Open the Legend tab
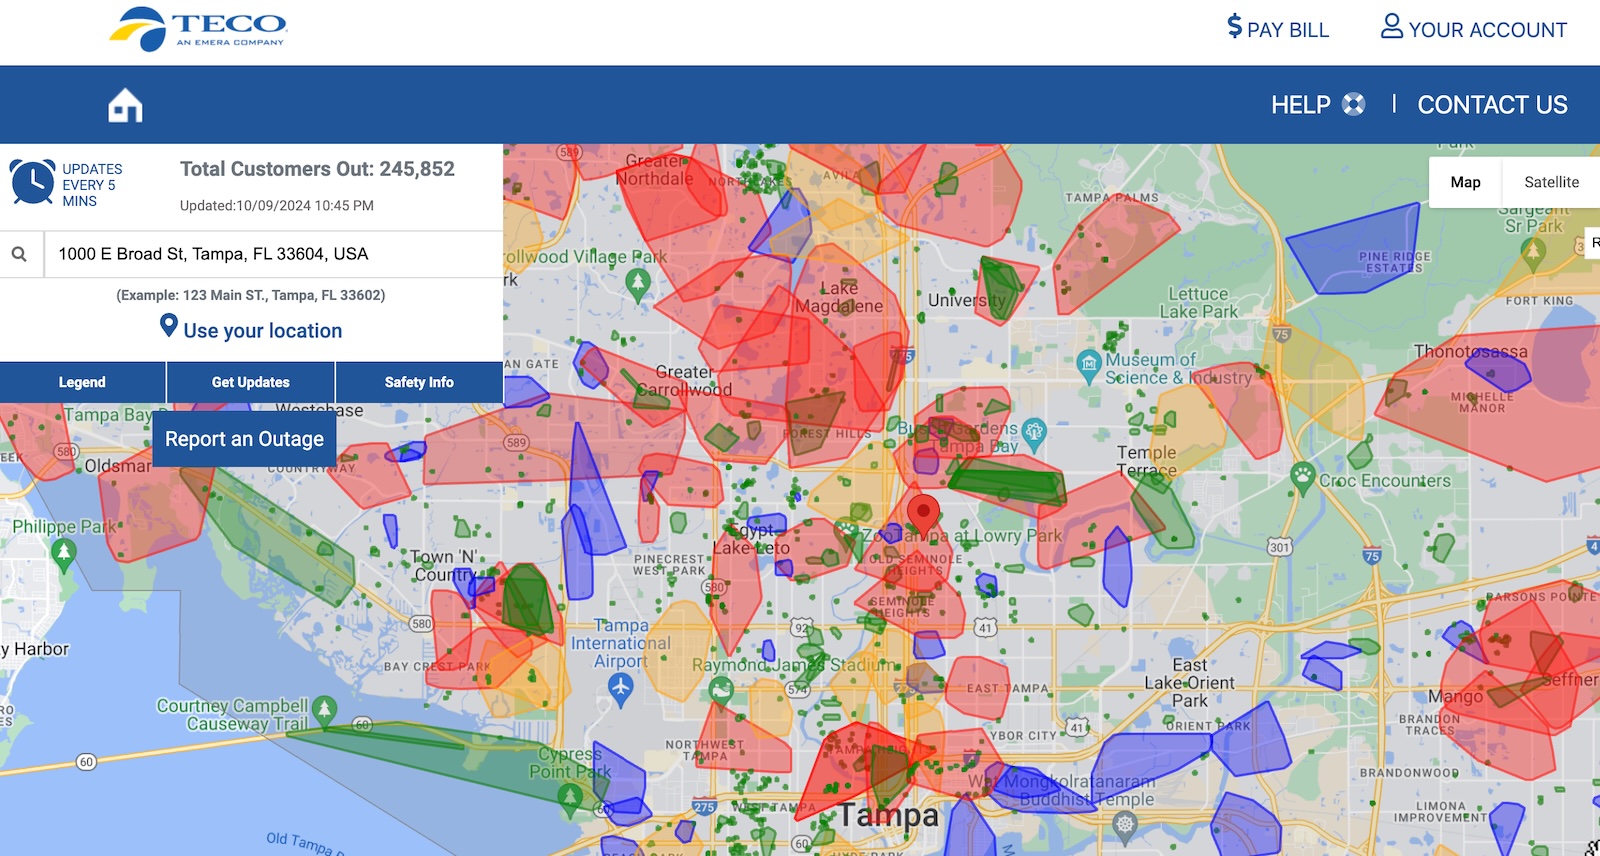 (x=82, y=382)
